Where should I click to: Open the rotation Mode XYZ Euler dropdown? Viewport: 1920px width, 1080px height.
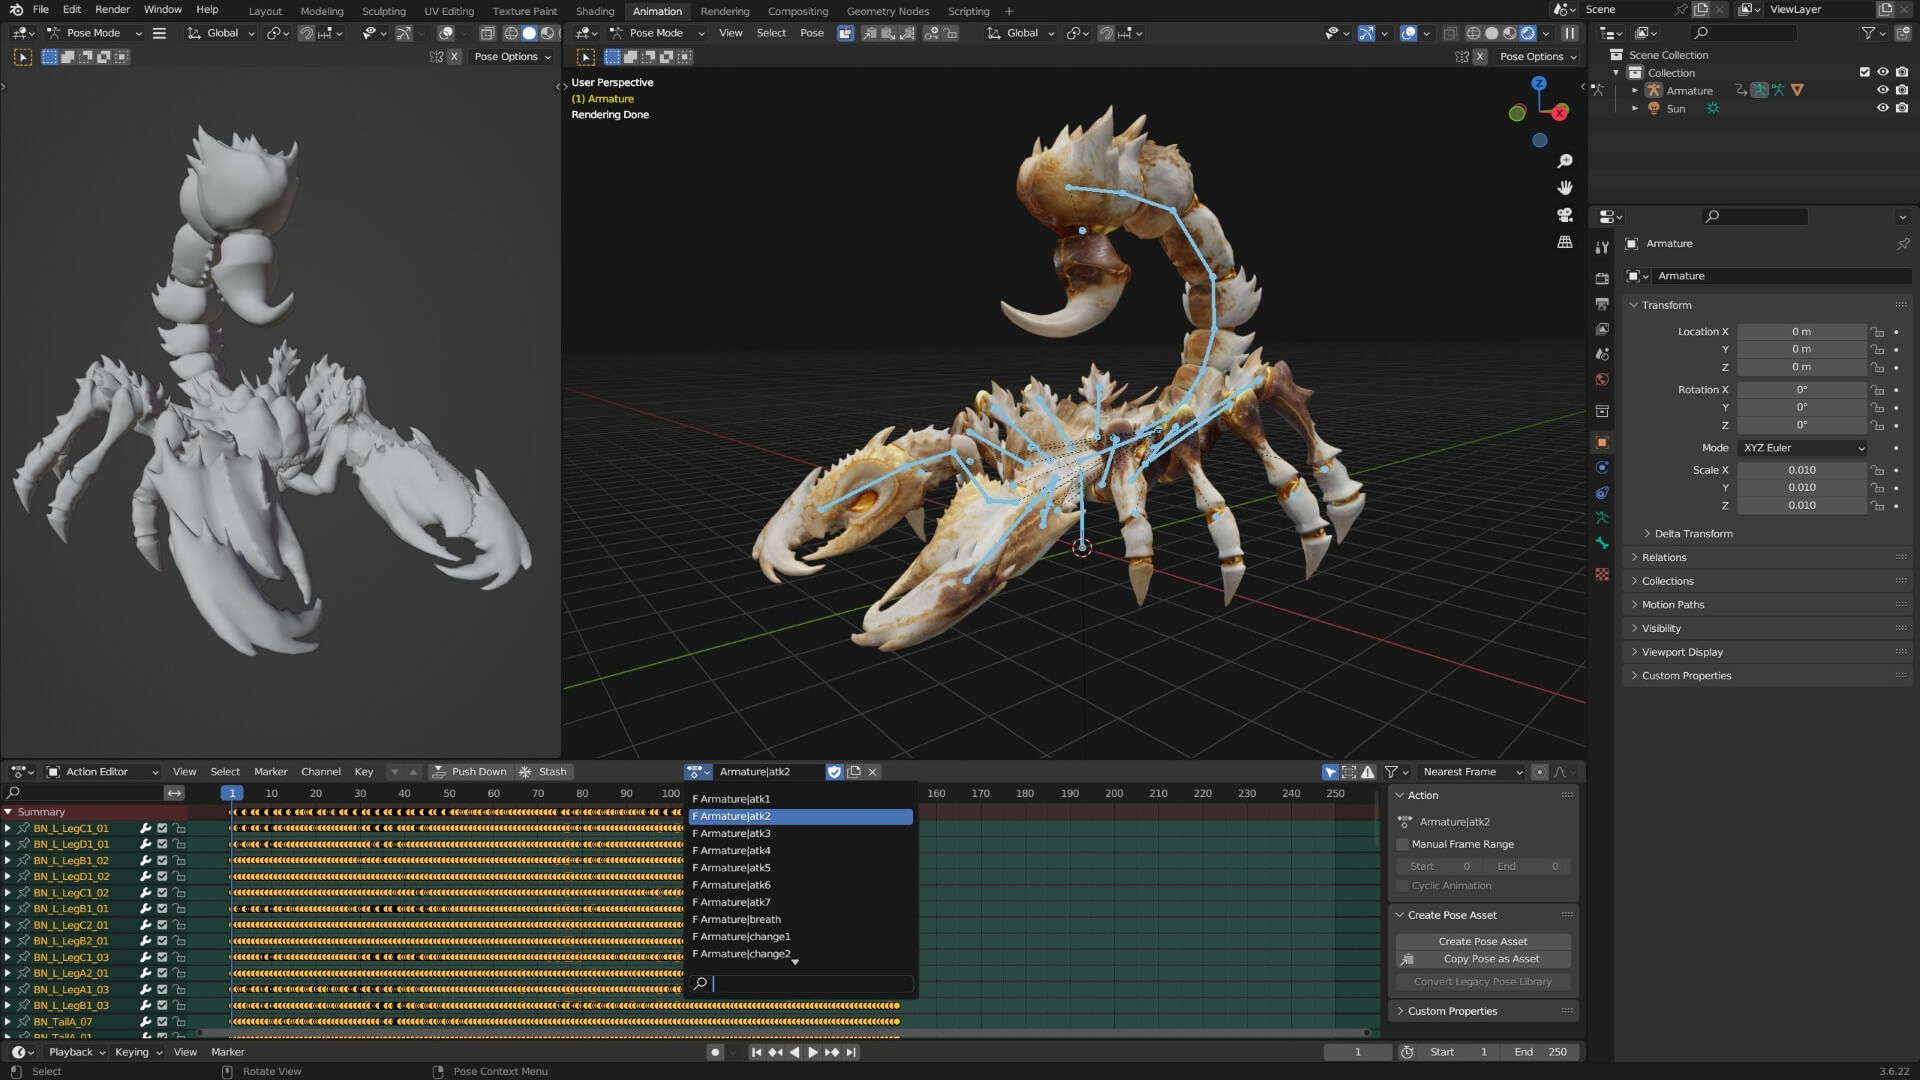tap(1803, 448)
